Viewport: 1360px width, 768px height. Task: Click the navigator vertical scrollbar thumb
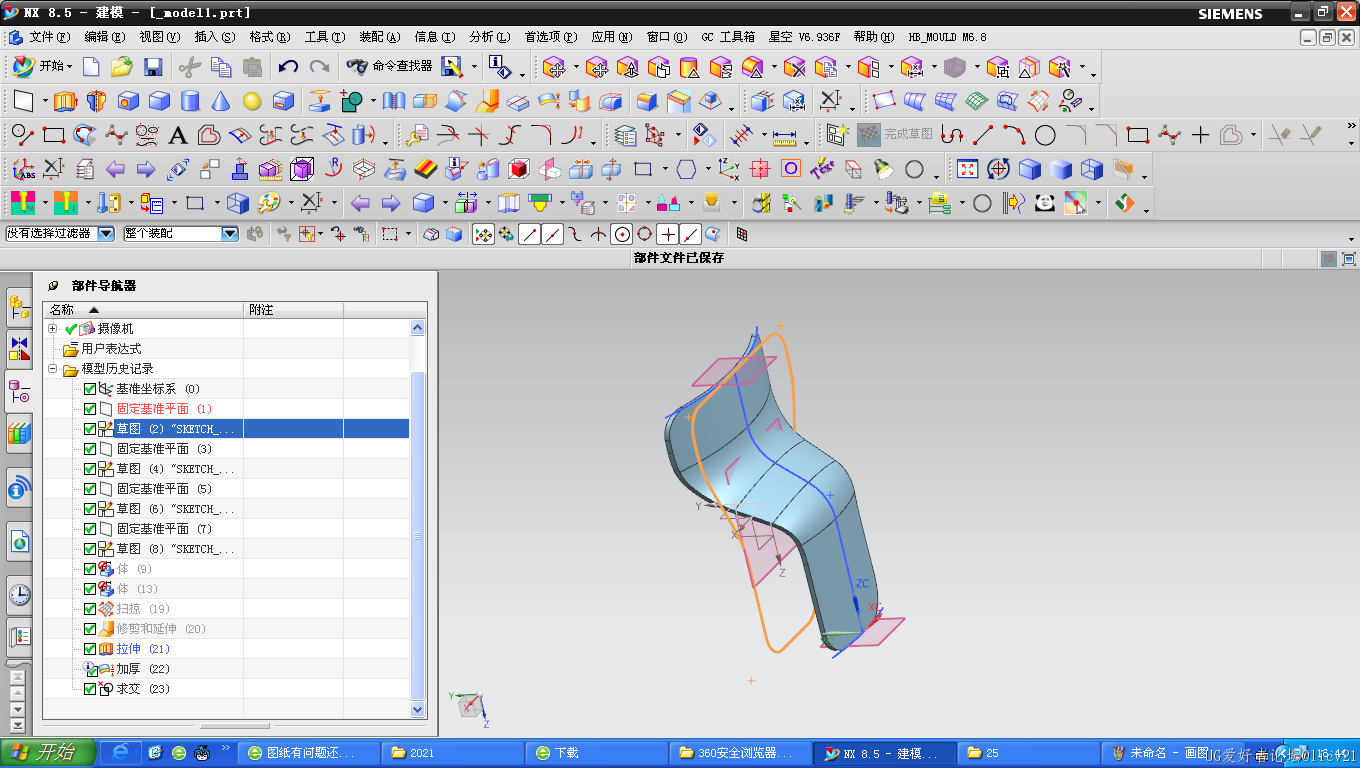click(418, 535)
